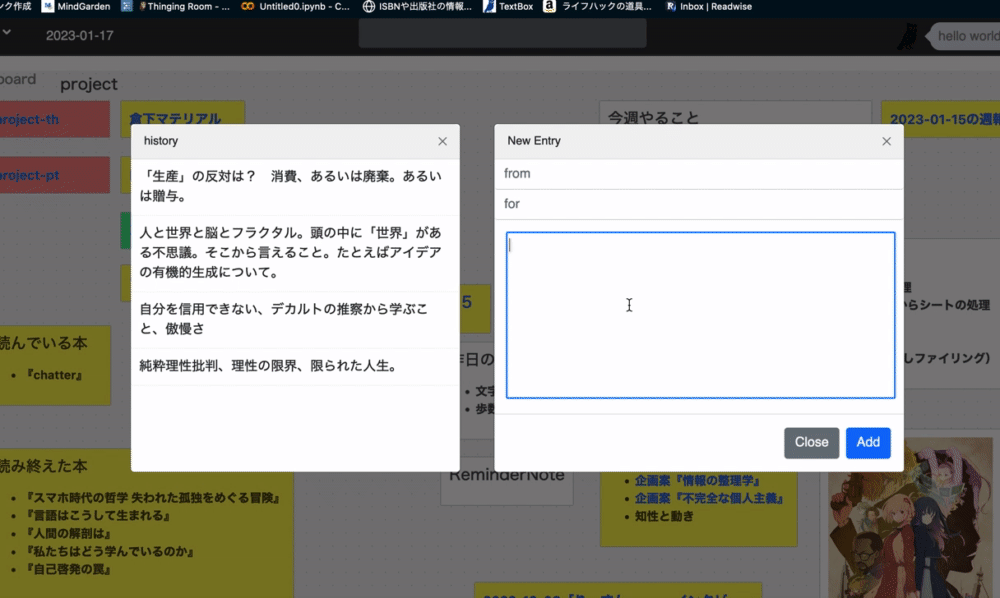1000x598 pixels.
Task: Select the project tab
Action: (88, 84)
